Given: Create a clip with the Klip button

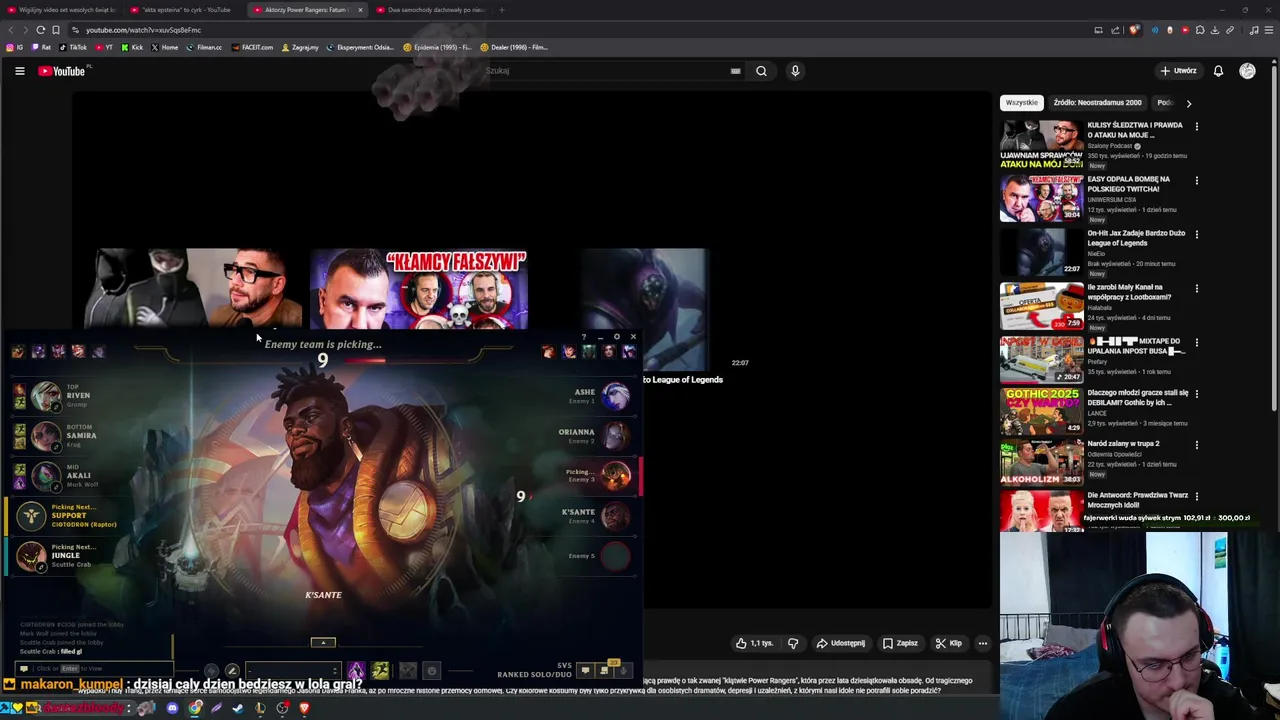Looking at the screenshot, I should coord(948,643).
